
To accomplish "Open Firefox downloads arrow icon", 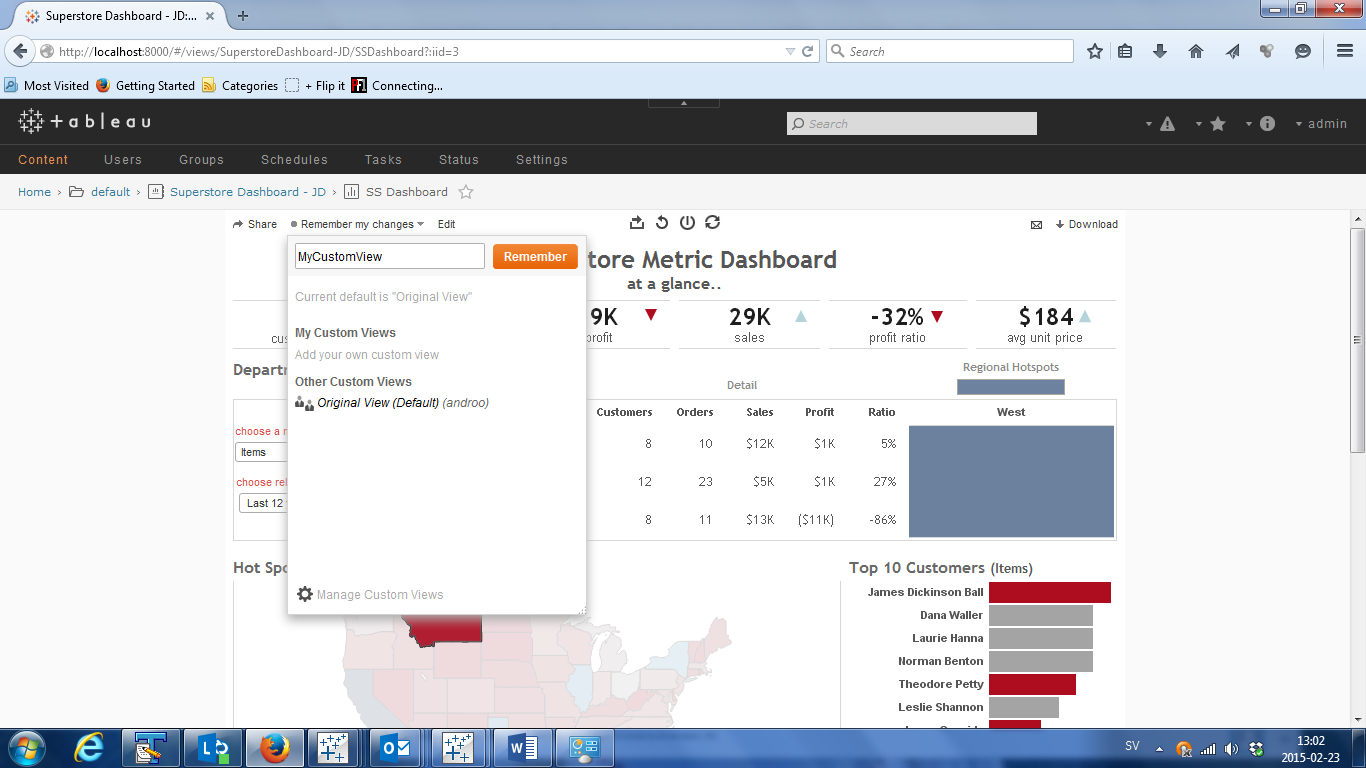I will 1160,51.
